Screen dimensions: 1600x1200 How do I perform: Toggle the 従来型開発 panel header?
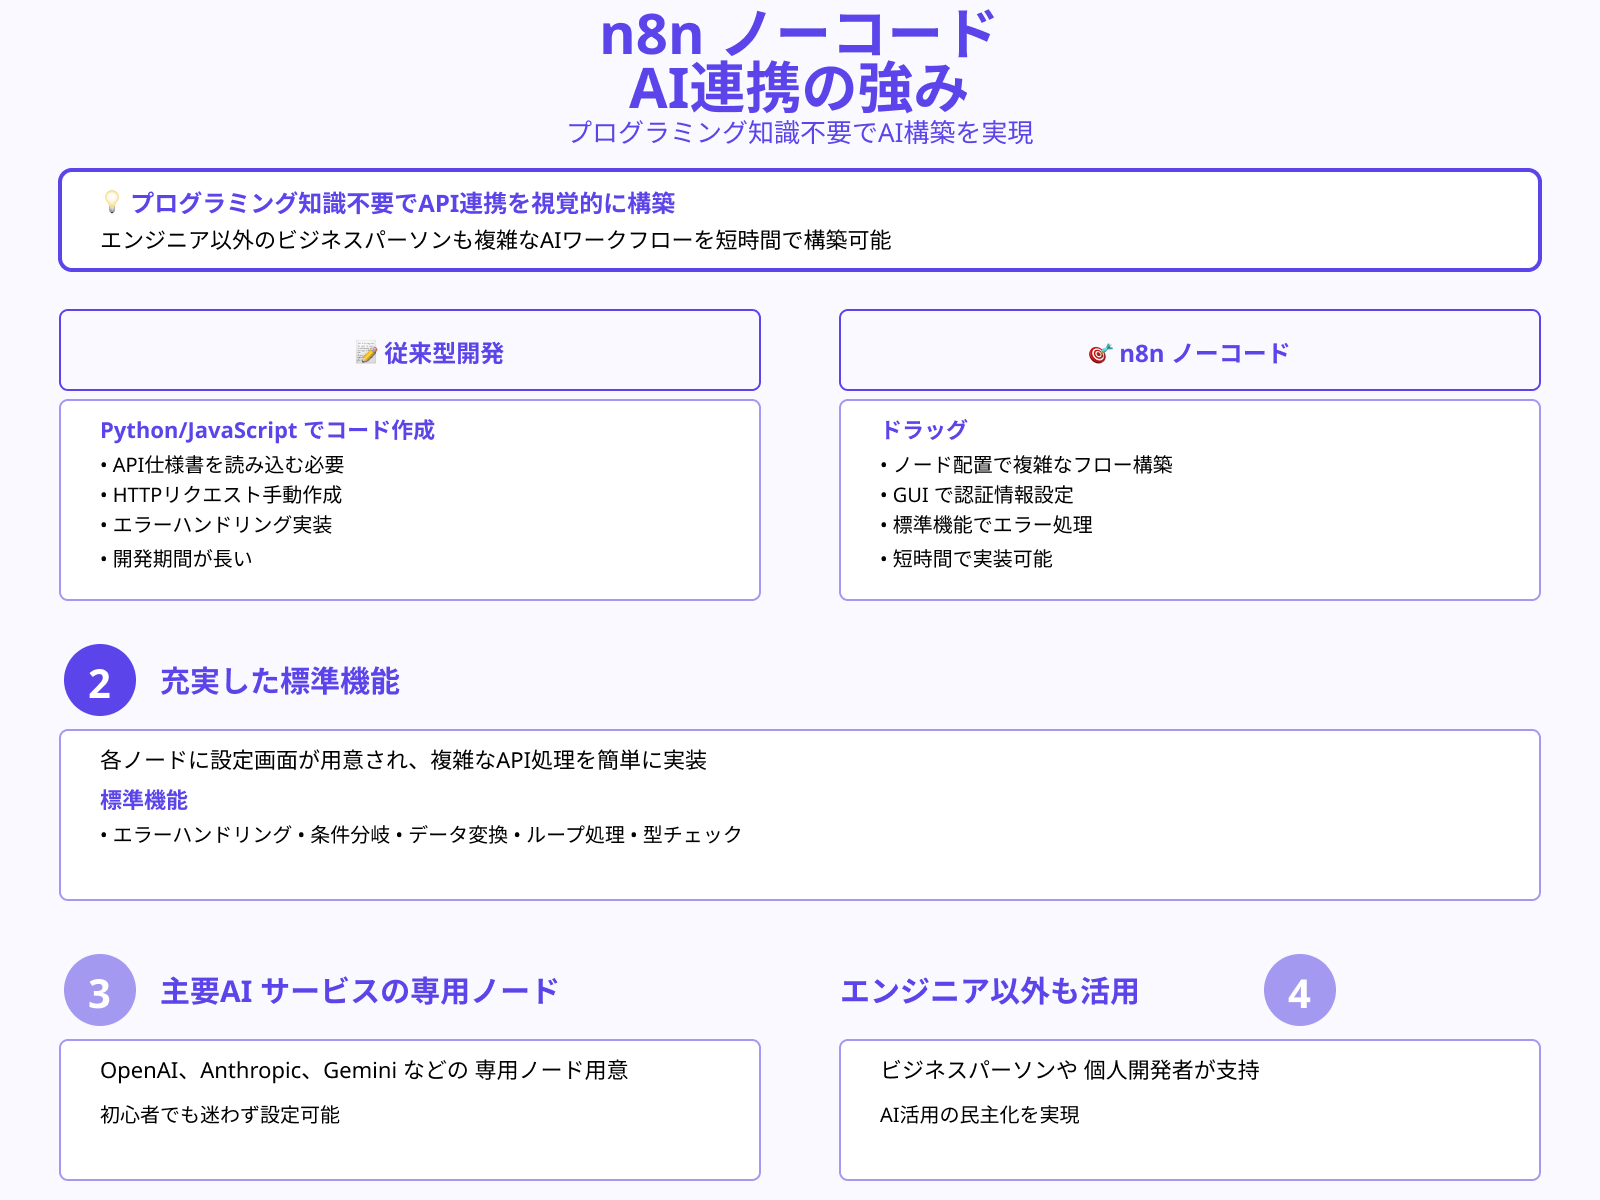(x=410, y=351)
